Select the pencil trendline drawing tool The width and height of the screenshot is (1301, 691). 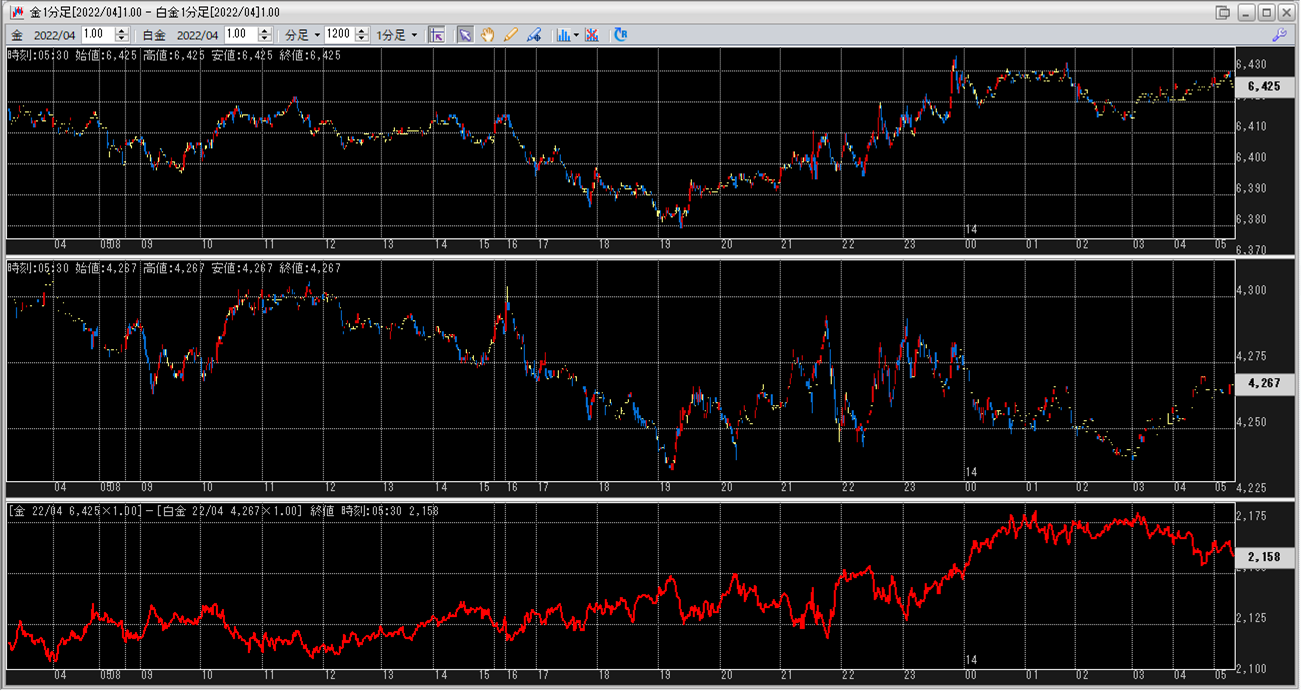pos(511,35)
